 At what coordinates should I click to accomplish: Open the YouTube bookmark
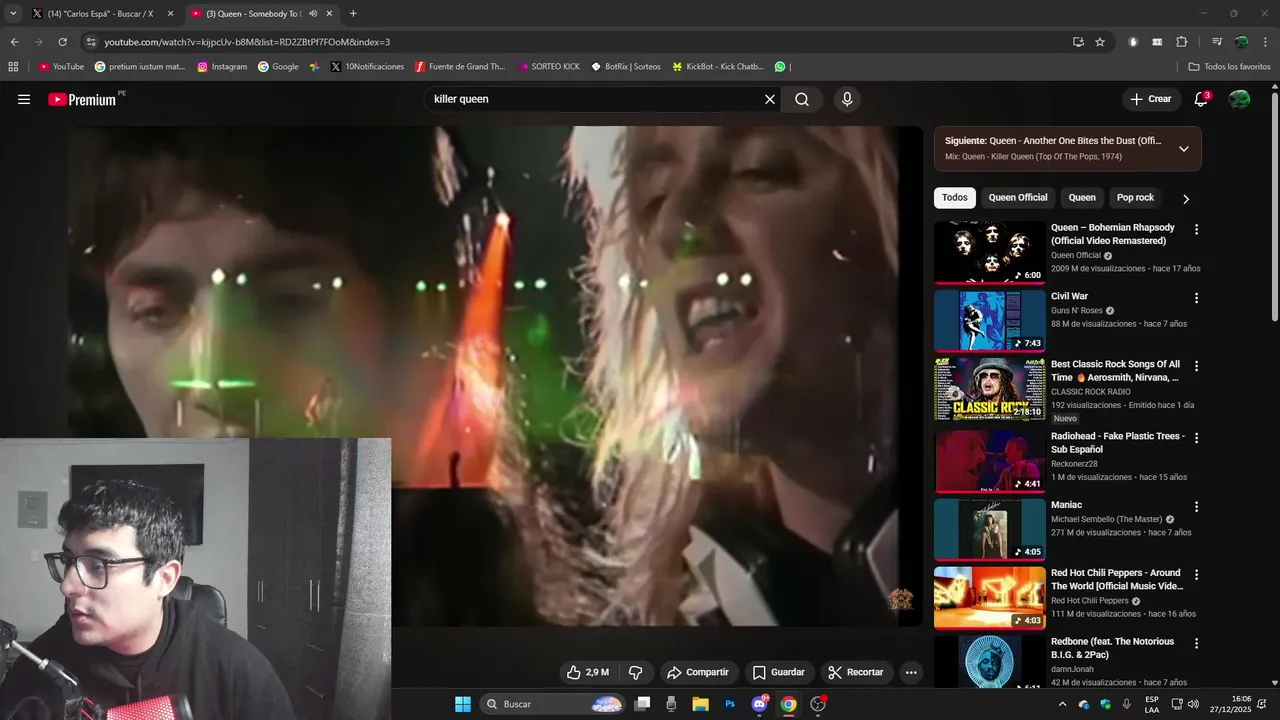[61, 67]
